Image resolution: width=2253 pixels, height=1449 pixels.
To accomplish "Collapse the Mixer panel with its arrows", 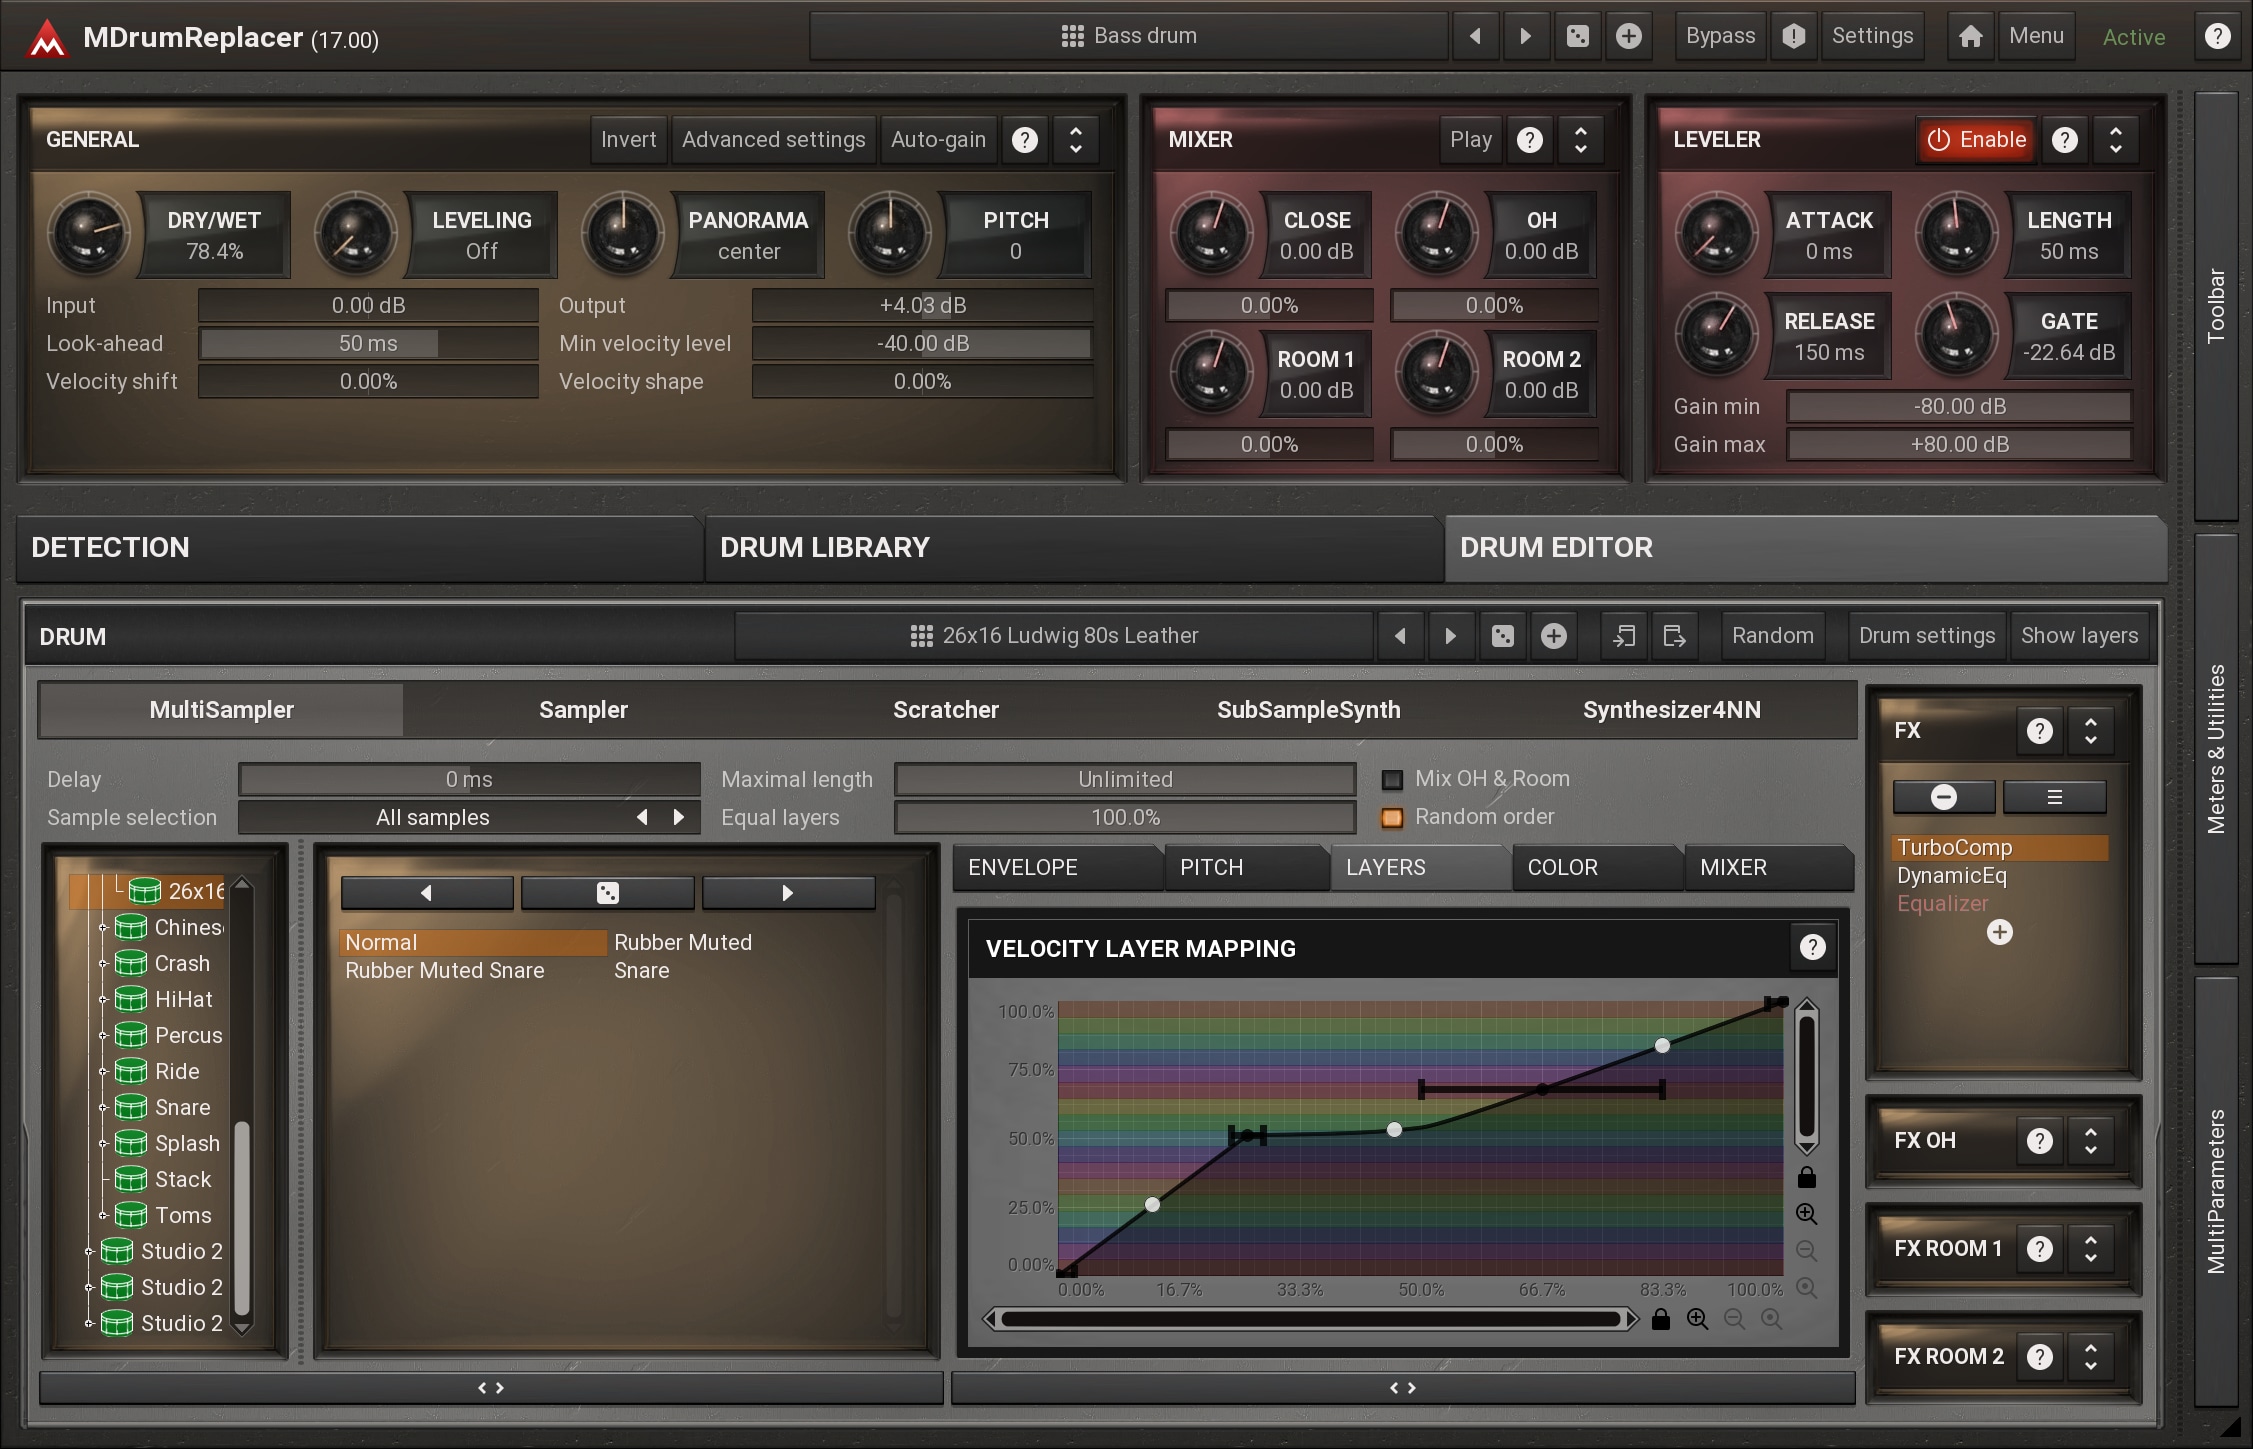I will 1580,140.
